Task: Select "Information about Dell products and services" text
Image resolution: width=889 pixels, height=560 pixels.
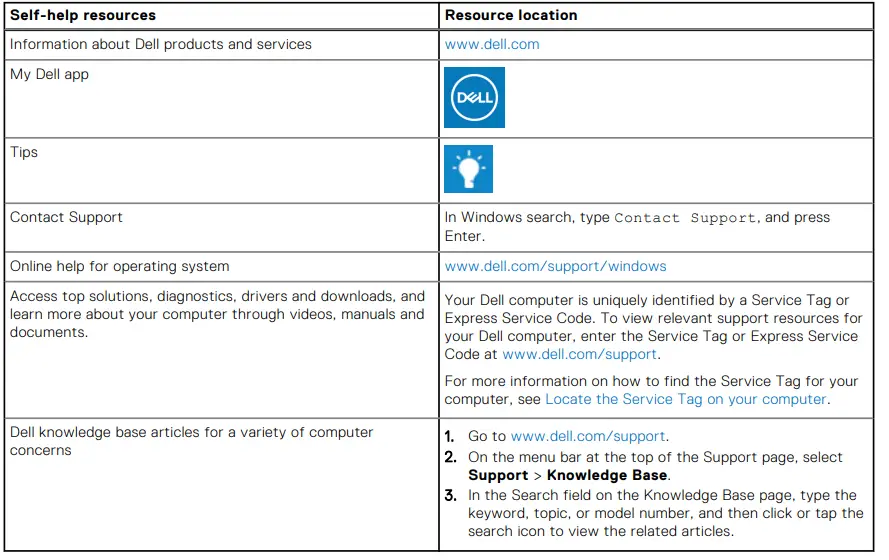Action: point(161,44)
